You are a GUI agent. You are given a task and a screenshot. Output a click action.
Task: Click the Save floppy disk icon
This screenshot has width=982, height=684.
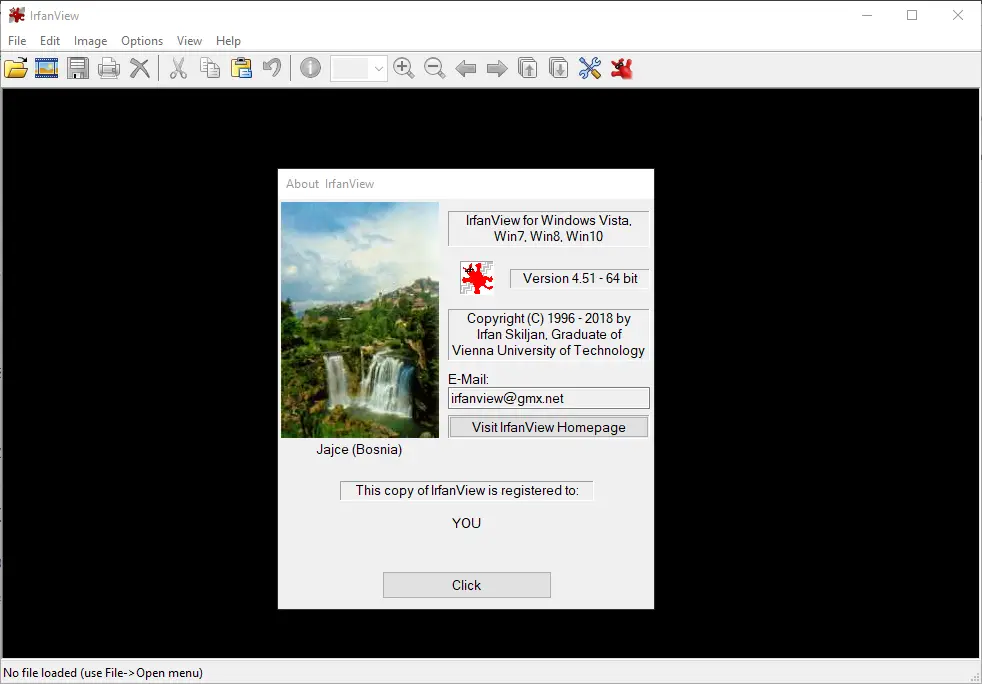point(78,68)
